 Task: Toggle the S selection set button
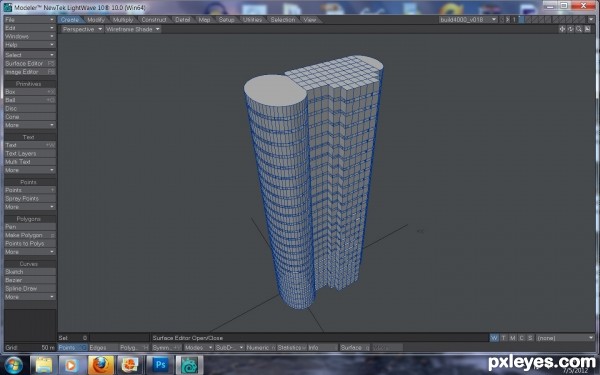[x=530, y=338]
